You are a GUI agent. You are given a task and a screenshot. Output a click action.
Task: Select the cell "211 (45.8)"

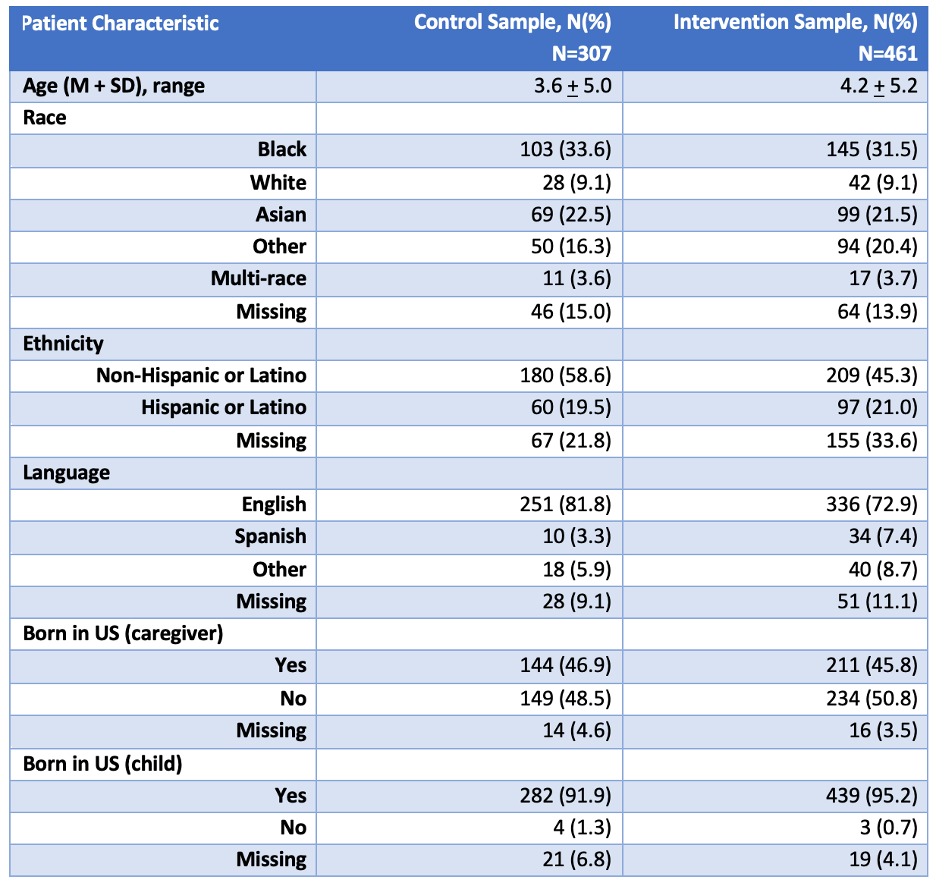coord(872,666)
